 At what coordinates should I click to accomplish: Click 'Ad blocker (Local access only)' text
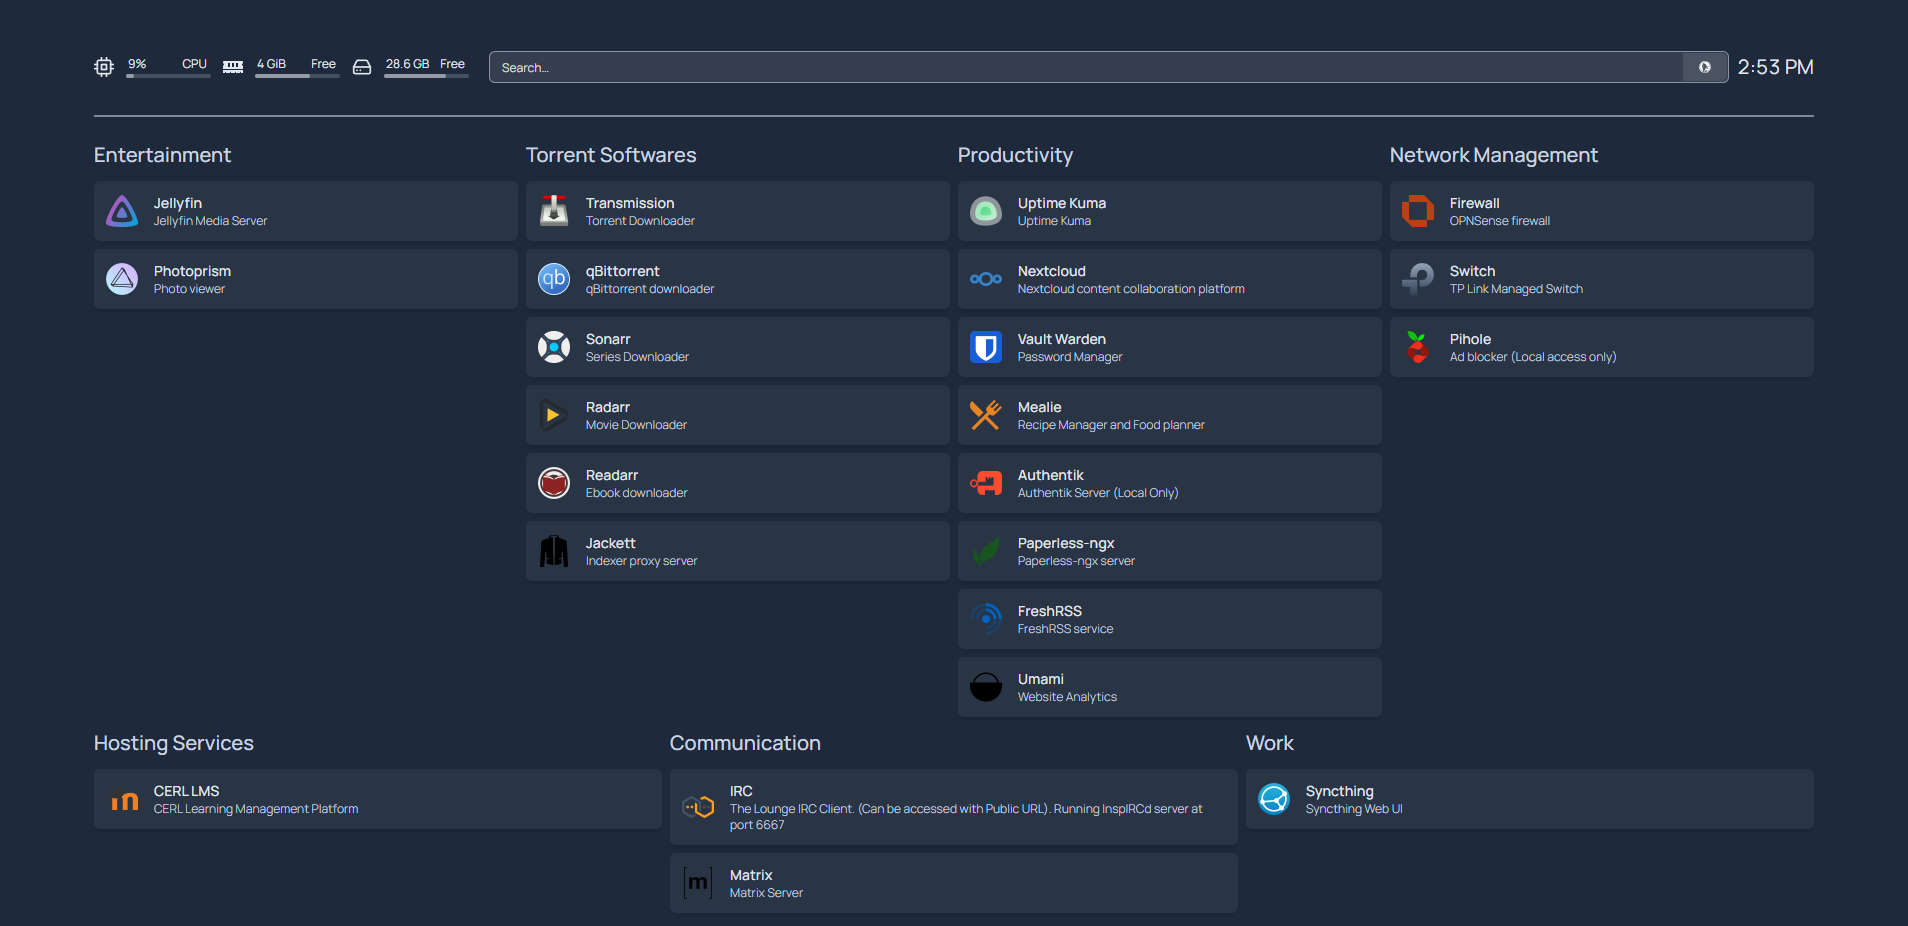coord(1533,357)
